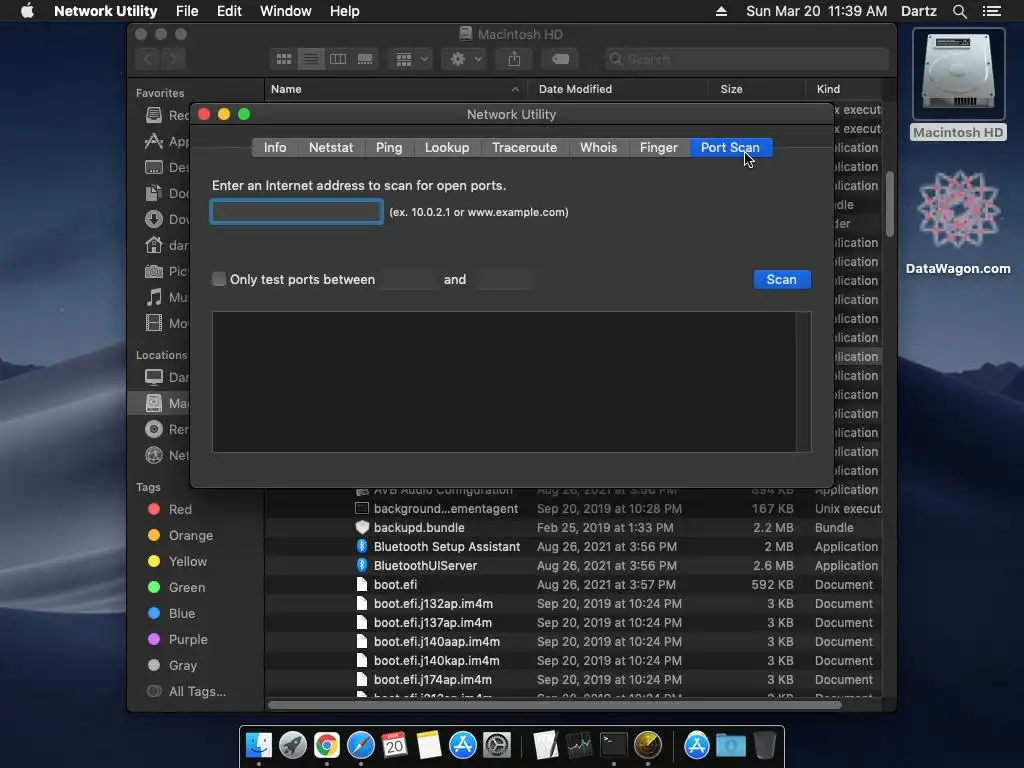The height and width of the screenshot is (768, 1024).
Task: Click the Music note icon in Finder sidebar
Action: click(x=153, y=298)
